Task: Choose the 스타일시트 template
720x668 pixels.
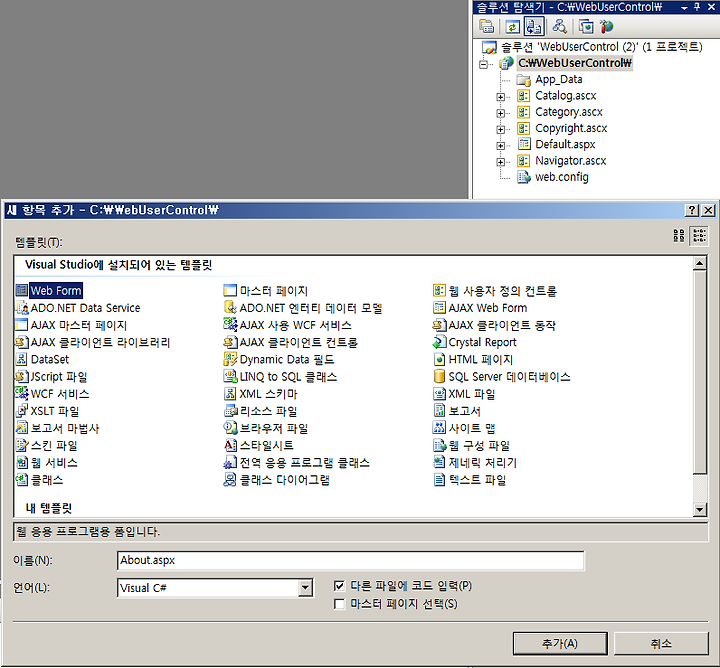Action: point(259,445)
